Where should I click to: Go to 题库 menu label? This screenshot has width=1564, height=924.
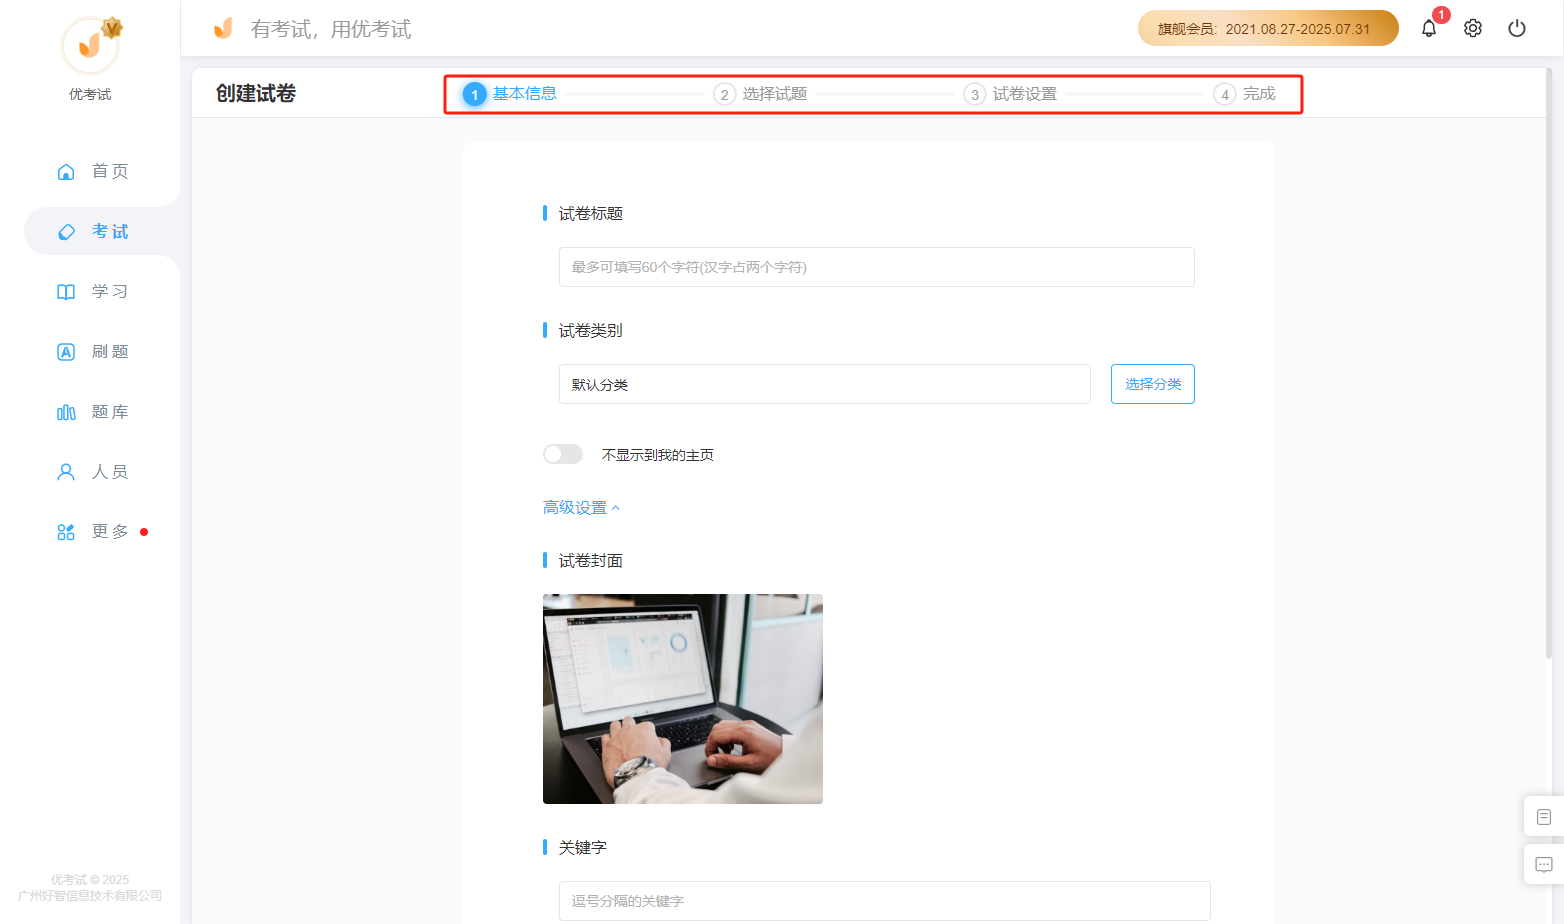tap(110, 412)
